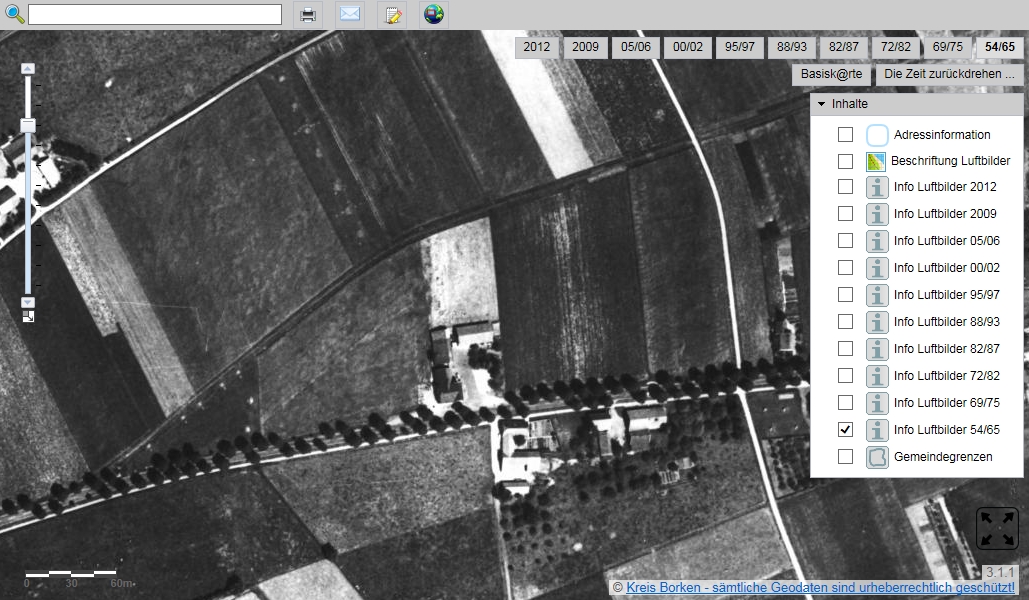Click info icon for Luftbilder 00/02

point(877,268)
